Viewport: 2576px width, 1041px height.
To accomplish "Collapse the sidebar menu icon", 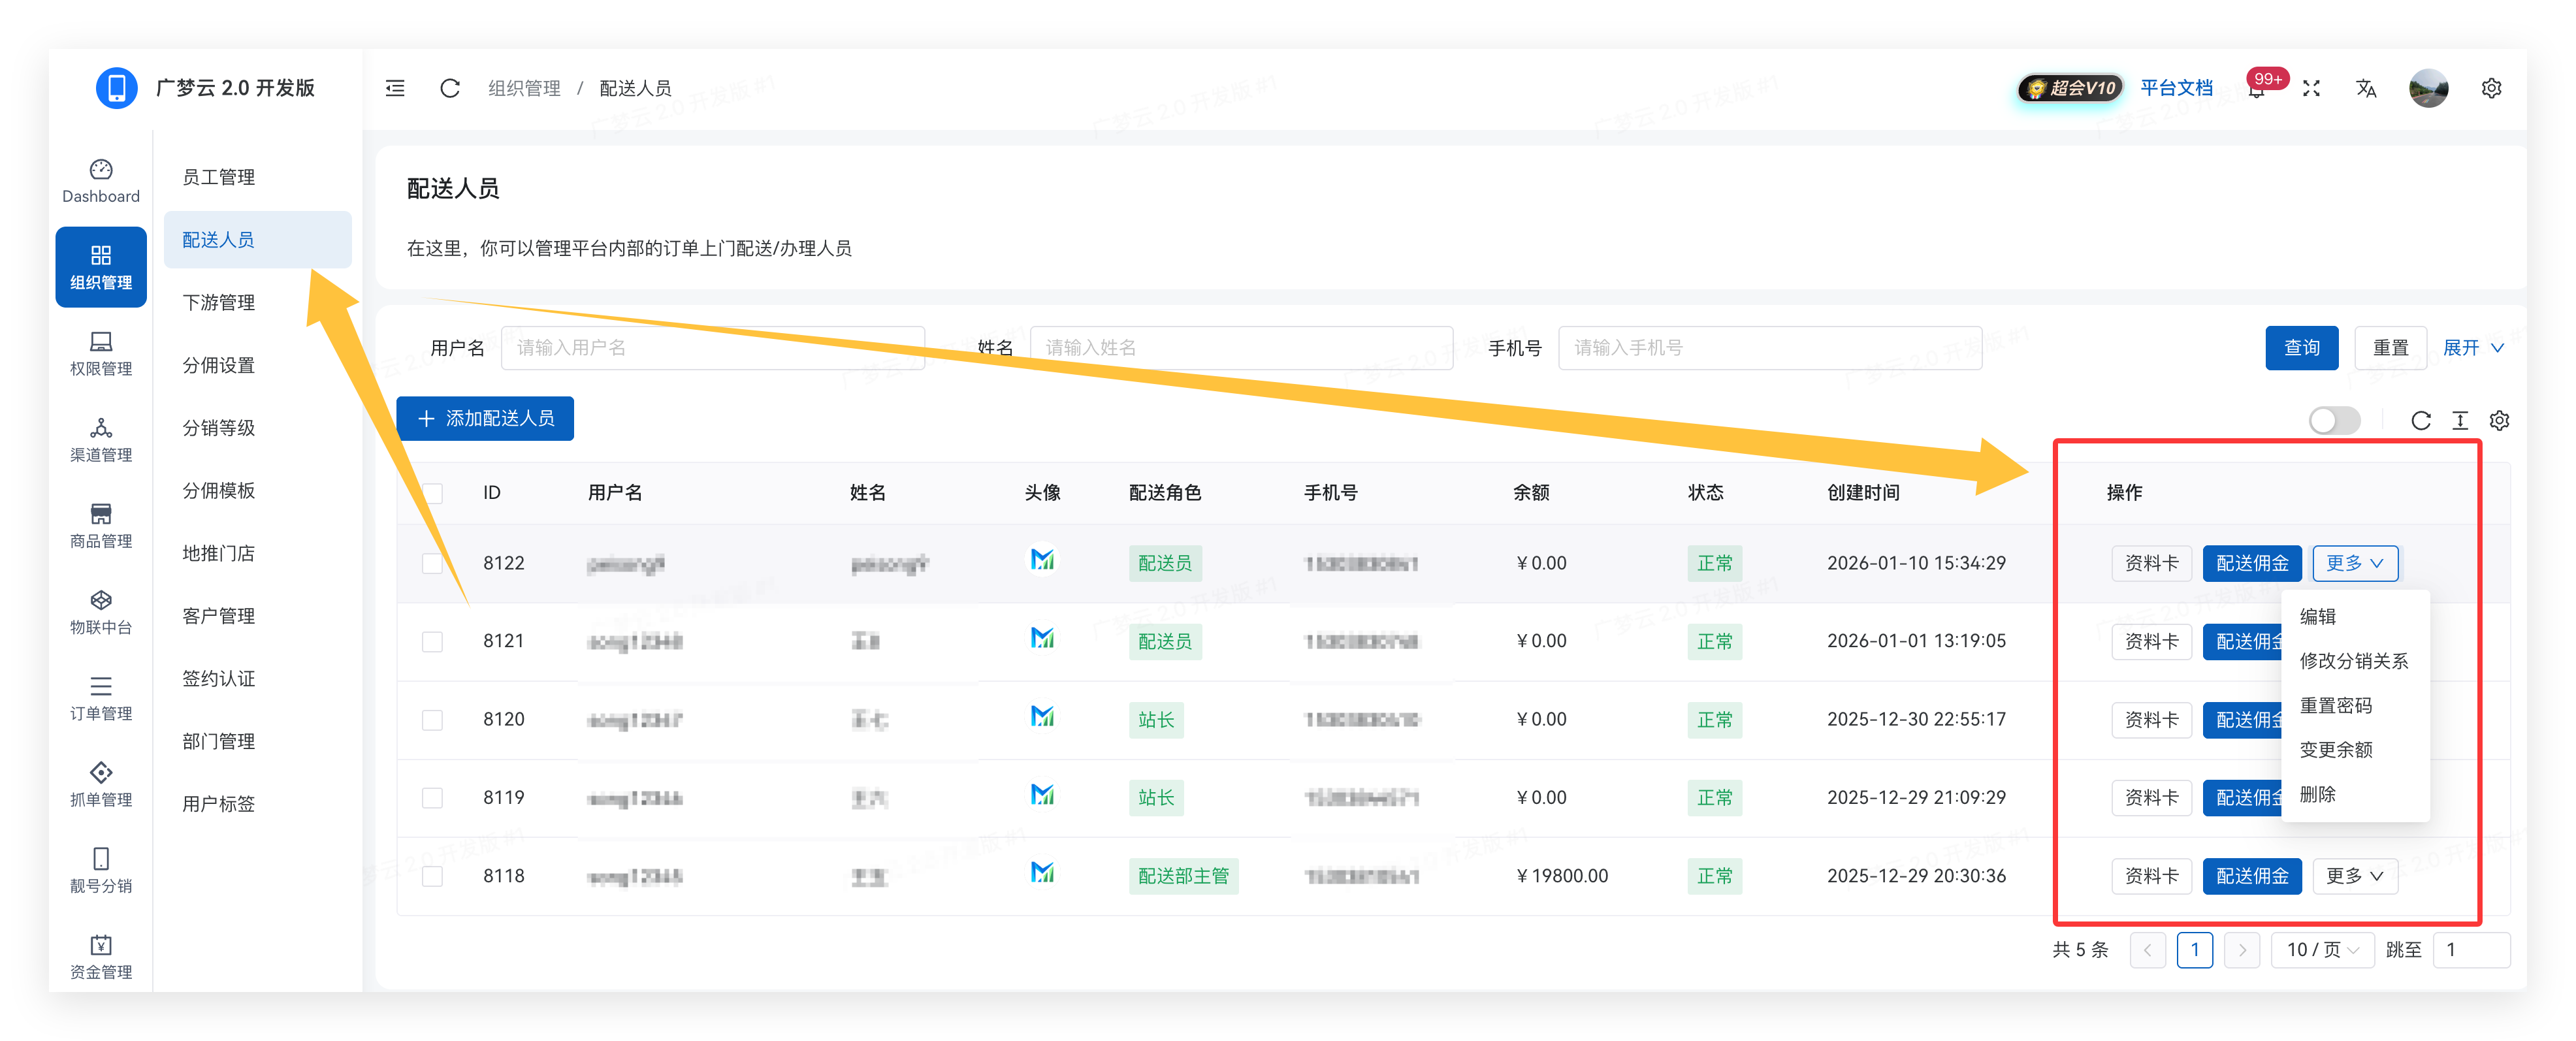I will pyautogui.click(x=395, y=88).
